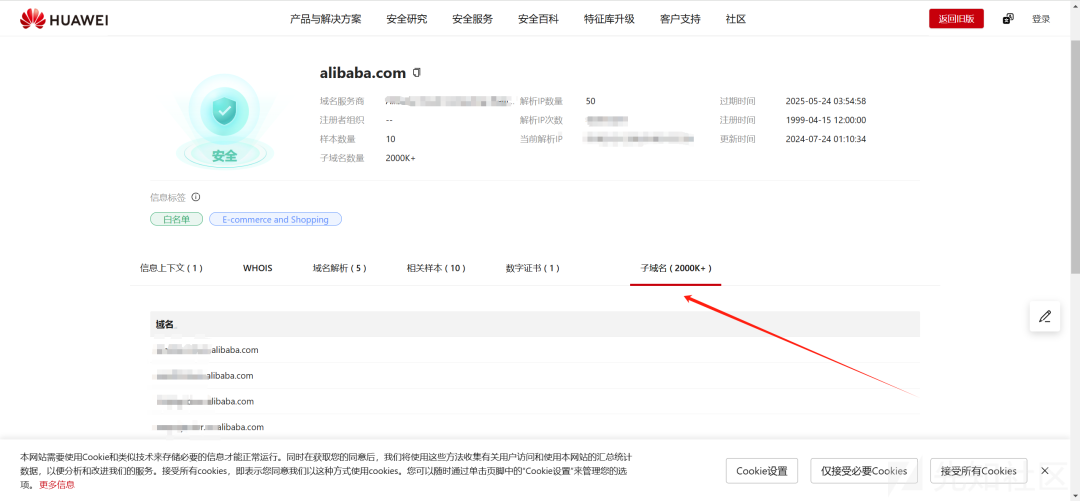Open the 安全研究 menu
1080x501 pixels.
click(406, 19)
